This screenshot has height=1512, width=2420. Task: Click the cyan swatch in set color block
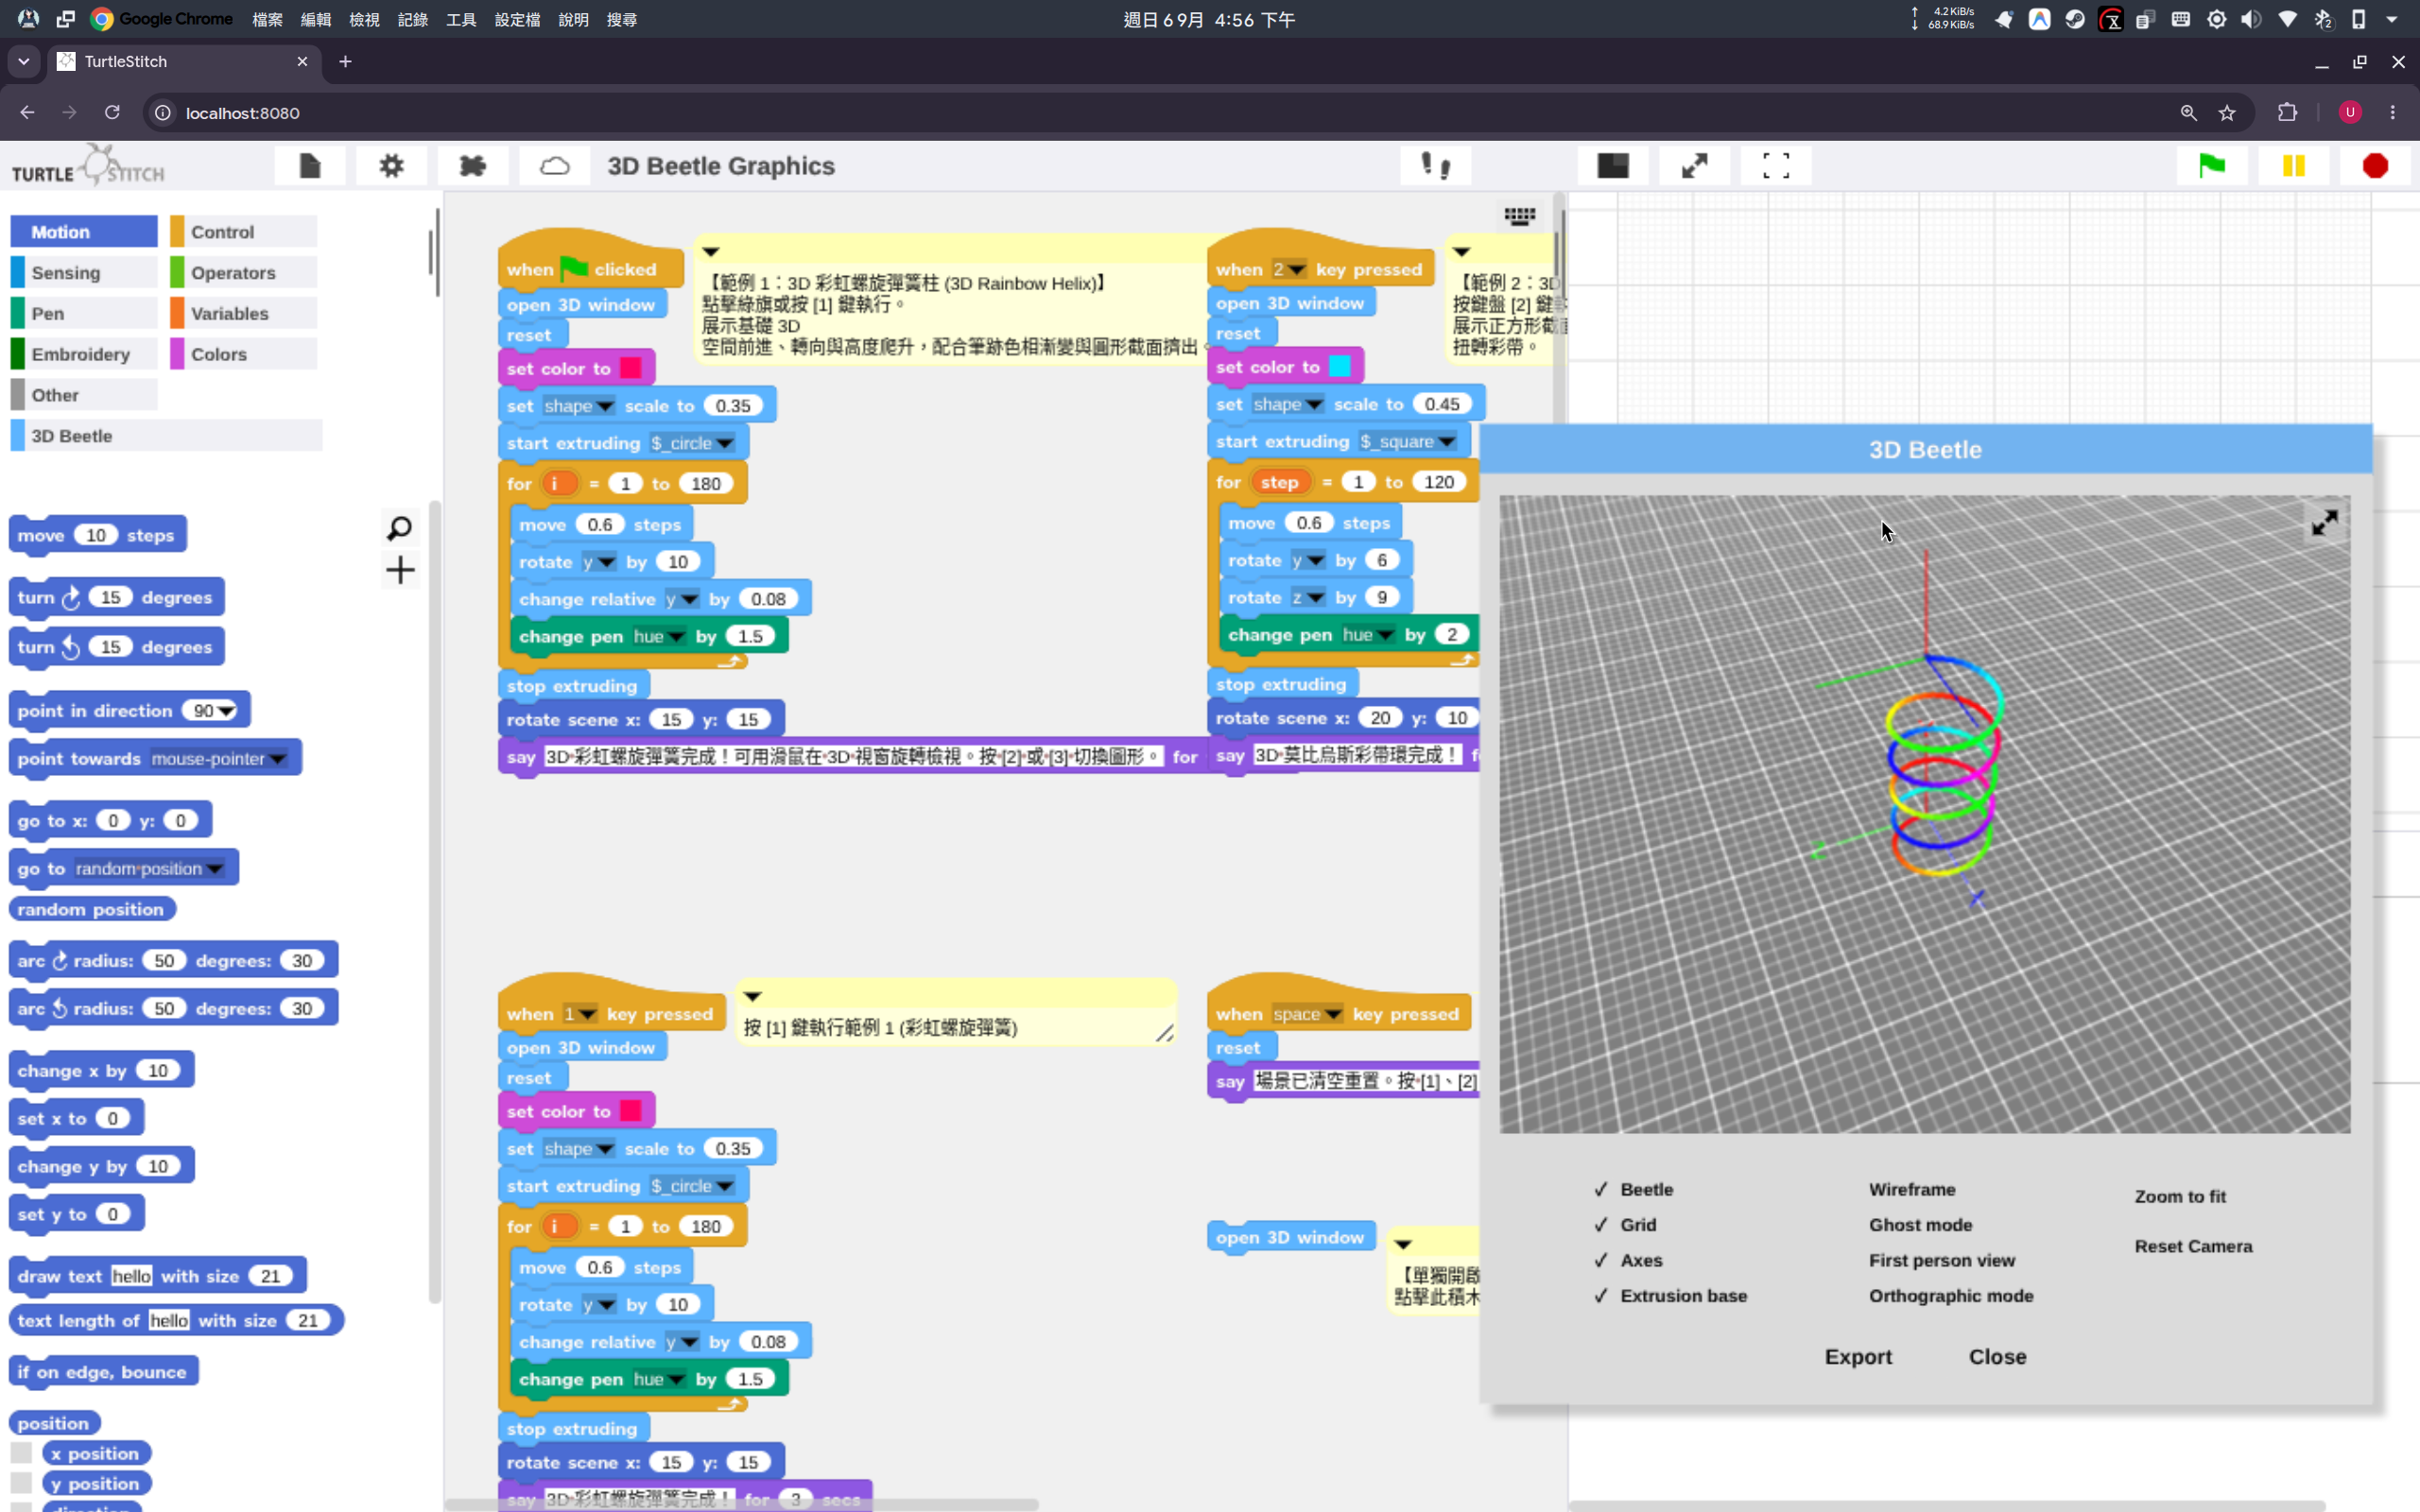(1340, 367)
